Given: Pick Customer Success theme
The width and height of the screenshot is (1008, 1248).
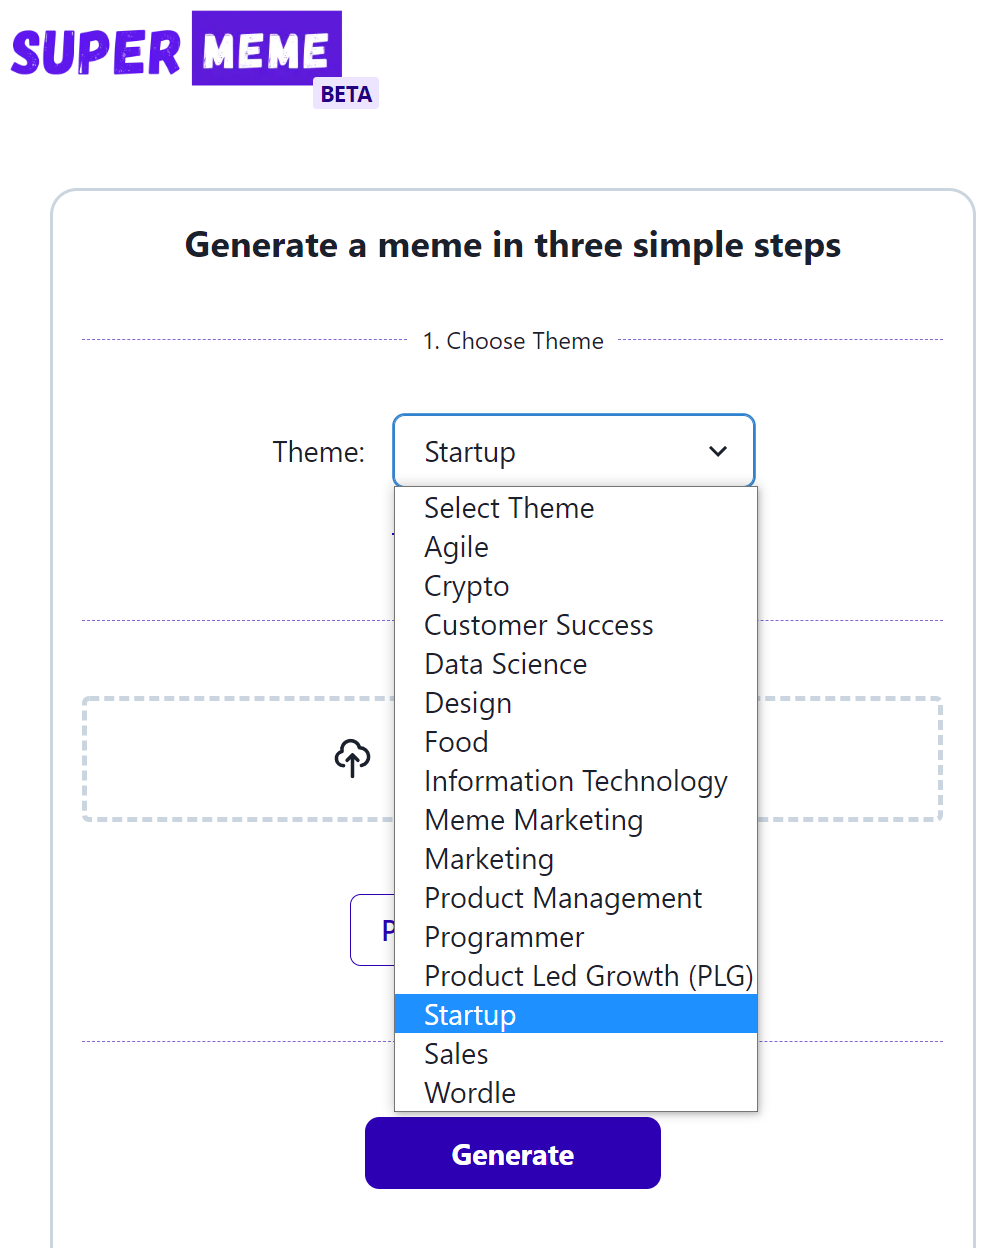Looking at the screenshot, I should pos(539,625).
